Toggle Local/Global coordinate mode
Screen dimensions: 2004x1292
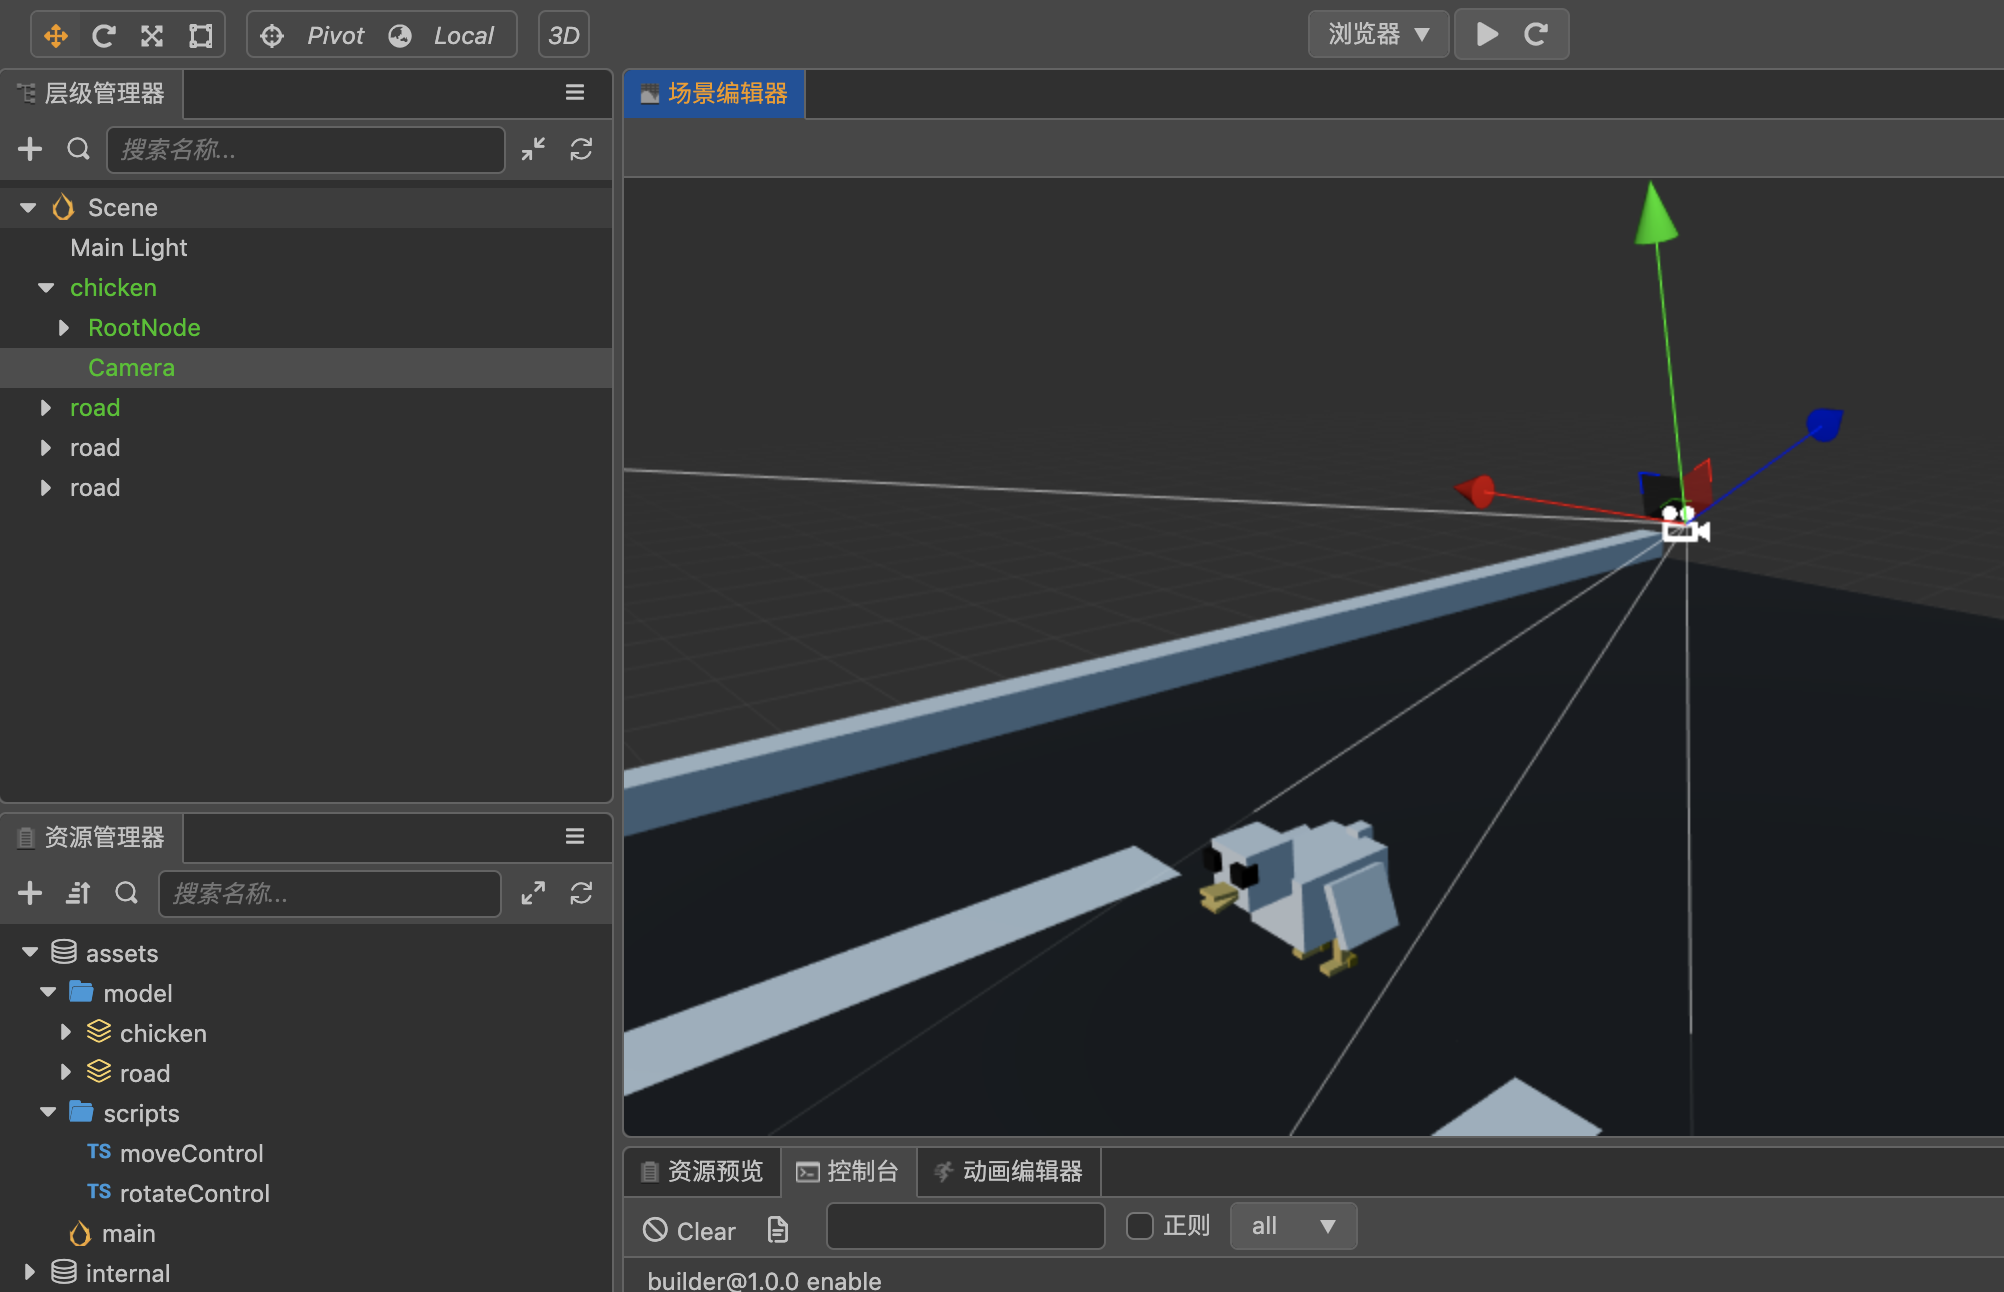point(445,36)
